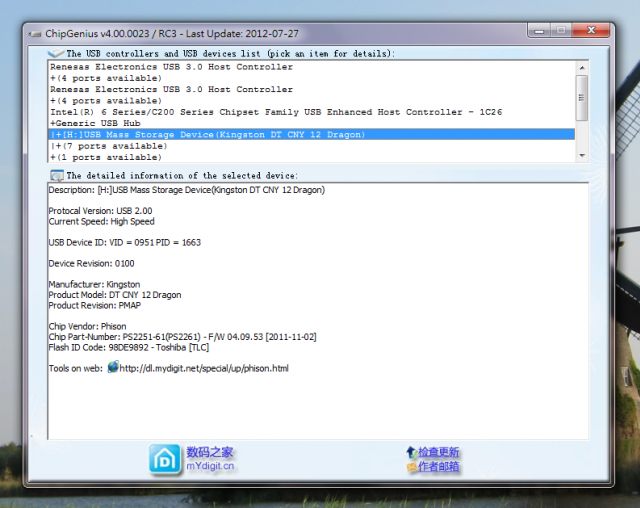Click the device list header icon

(56, 53)
